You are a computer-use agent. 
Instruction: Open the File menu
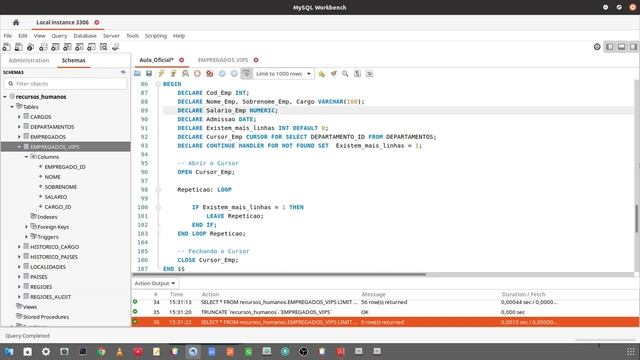(x=8, y=36)
